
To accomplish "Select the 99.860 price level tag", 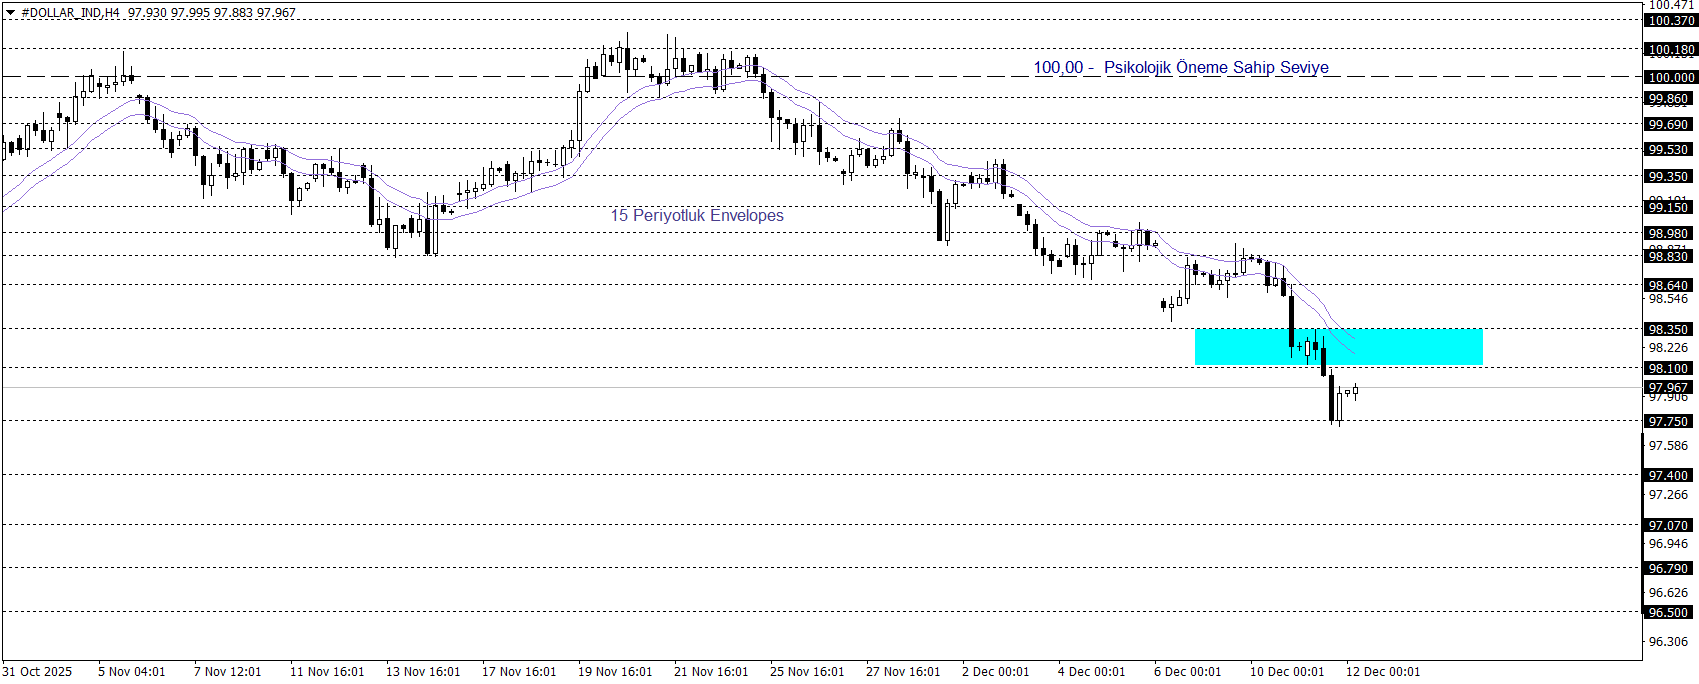I will (x=1668, y=98).
